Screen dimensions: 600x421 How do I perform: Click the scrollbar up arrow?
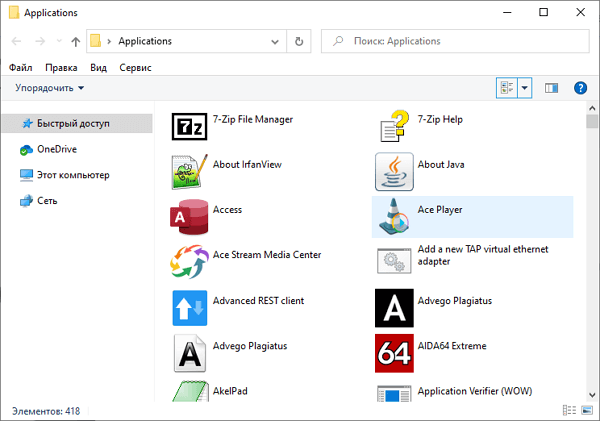[592, 108]
